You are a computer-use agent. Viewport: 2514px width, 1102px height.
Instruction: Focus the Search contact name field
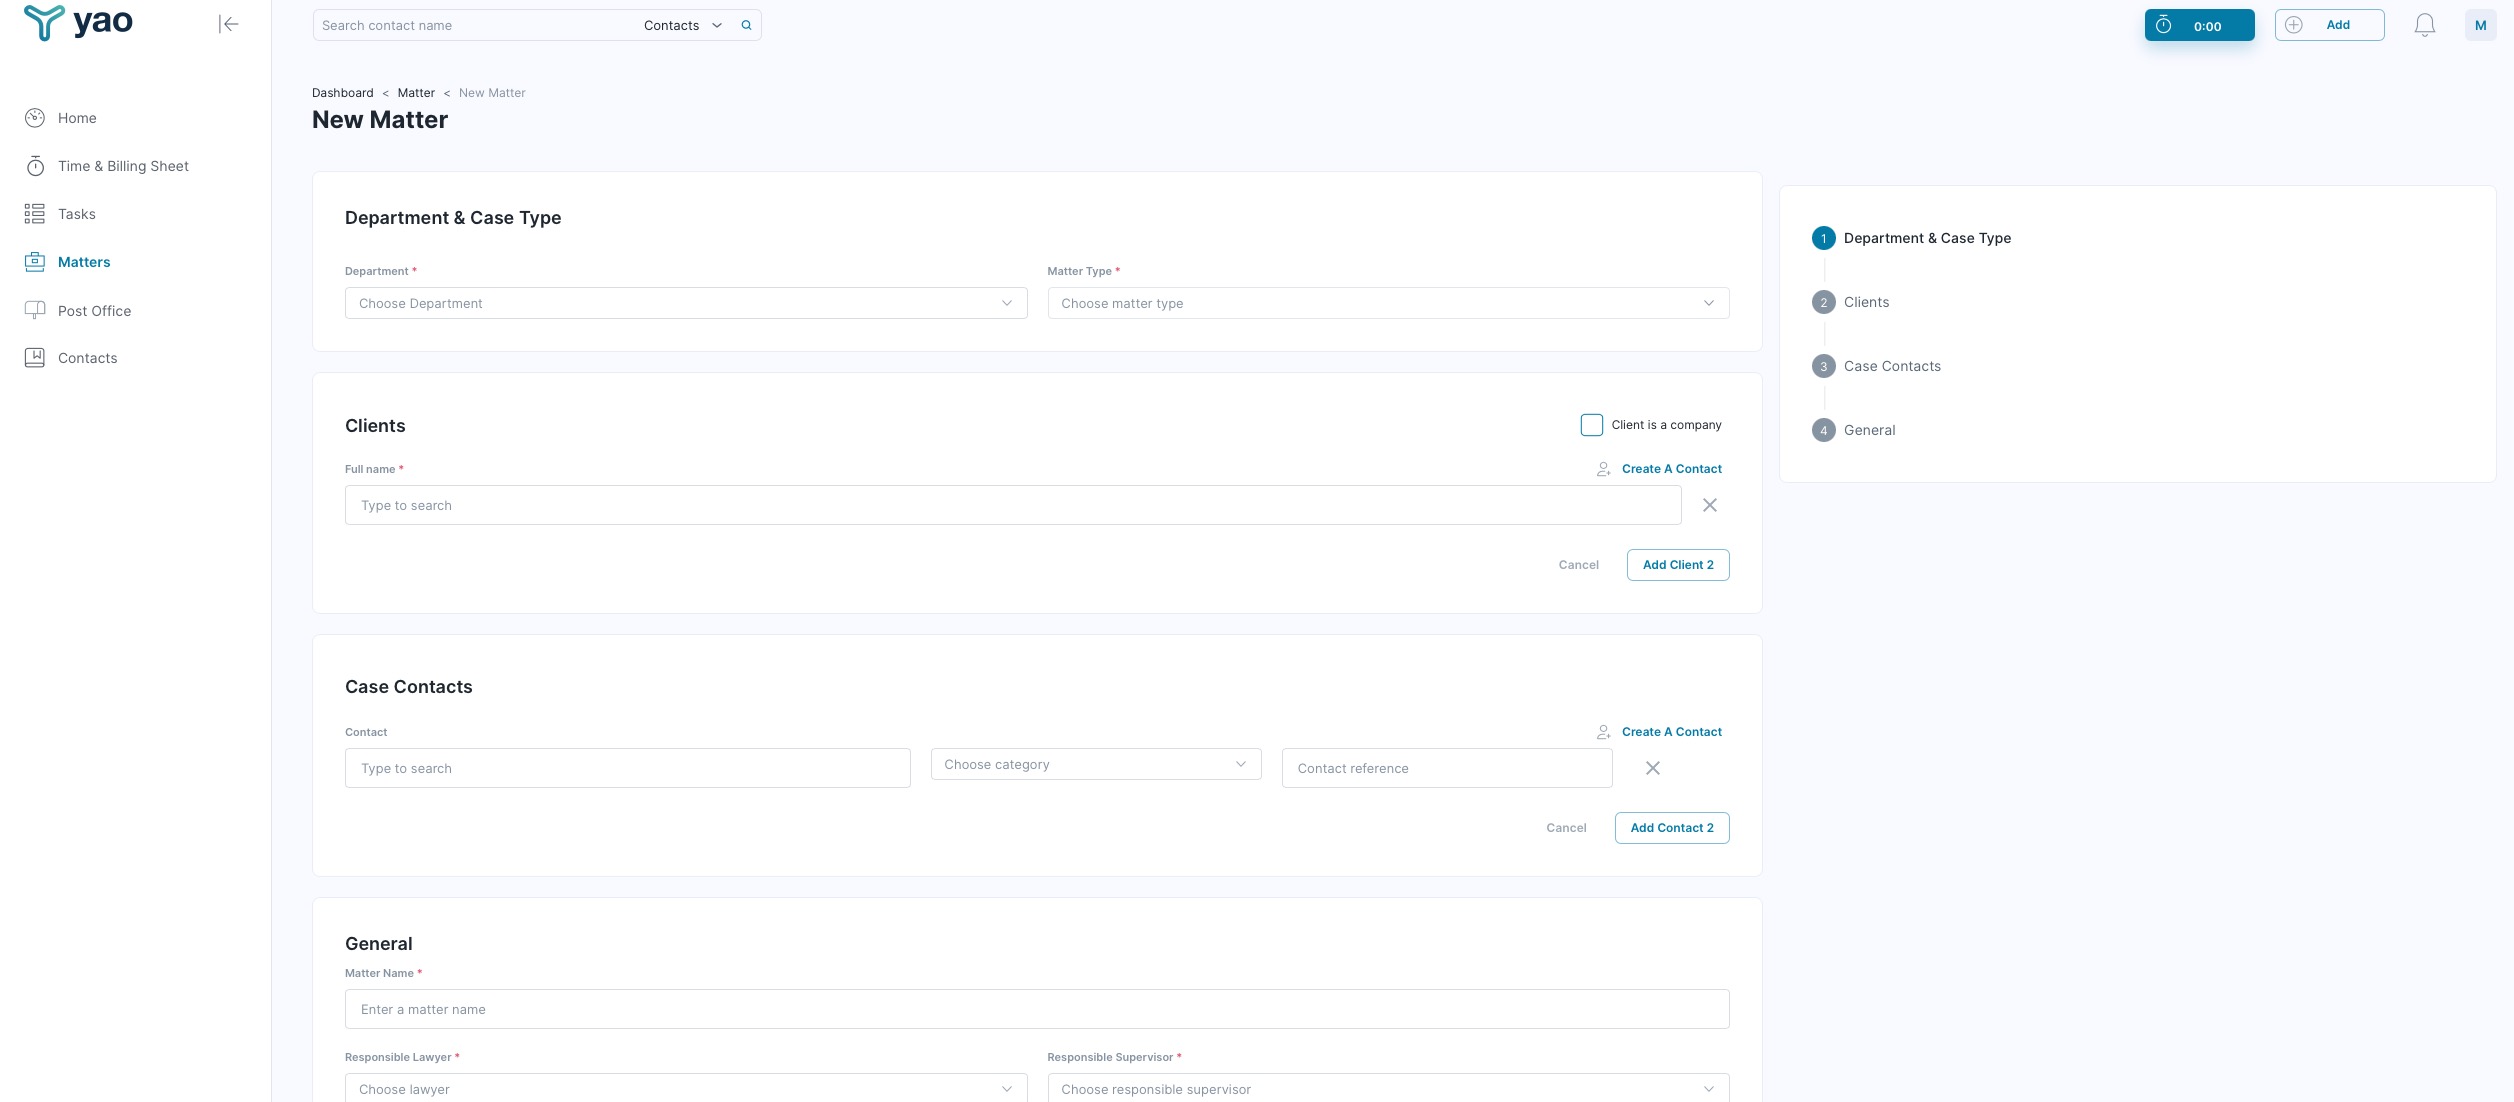click(x=475, y=25)
